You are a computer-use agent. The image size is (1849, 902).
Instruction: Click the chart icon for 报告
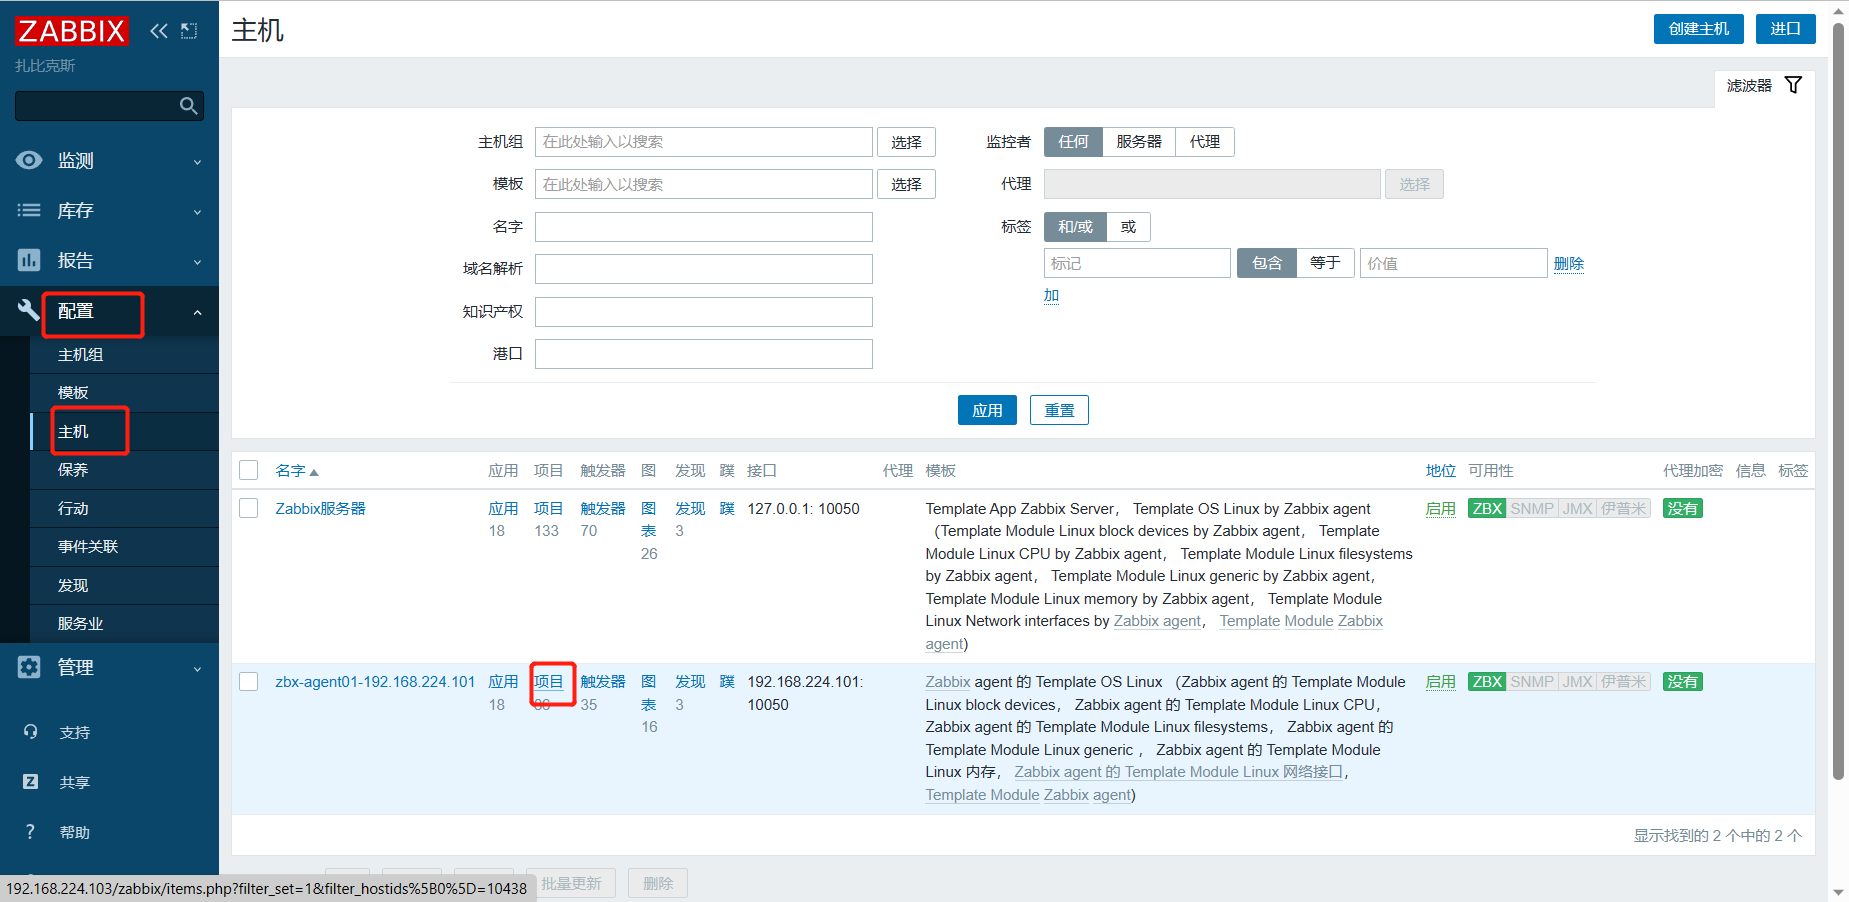pyautogui.click(x=29, y=260)
